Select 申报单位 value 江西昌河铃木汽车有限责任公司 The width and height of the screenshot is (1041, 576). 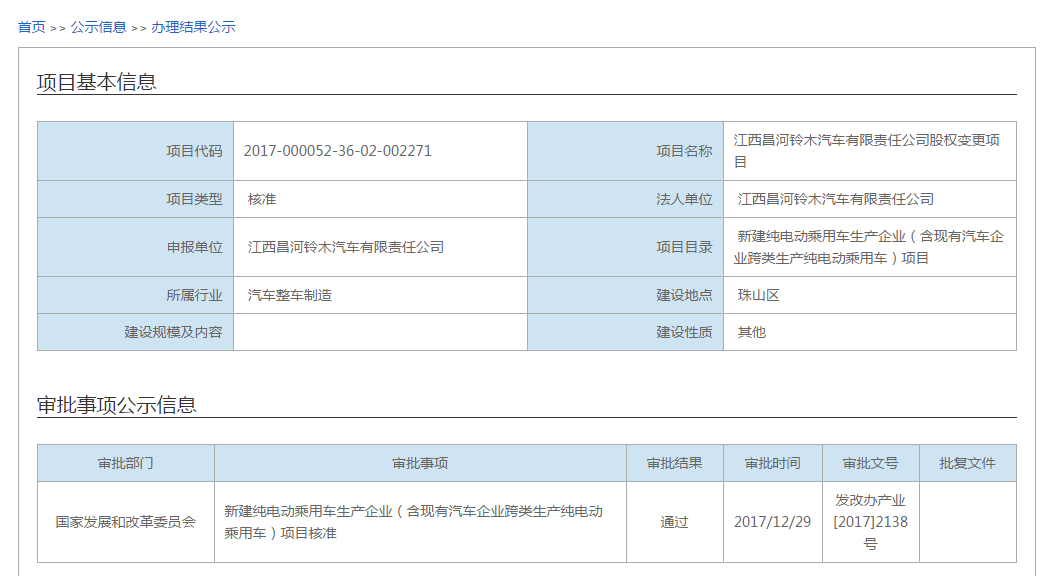pyautogui.click(x=346, y=247)
